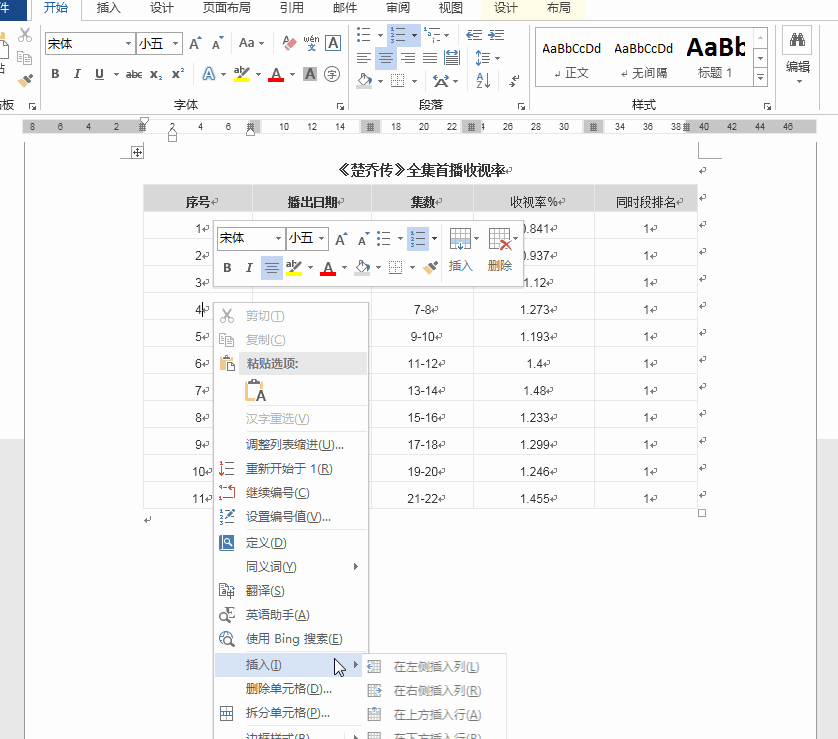Click the table move handle above the table

pos(138,151)
